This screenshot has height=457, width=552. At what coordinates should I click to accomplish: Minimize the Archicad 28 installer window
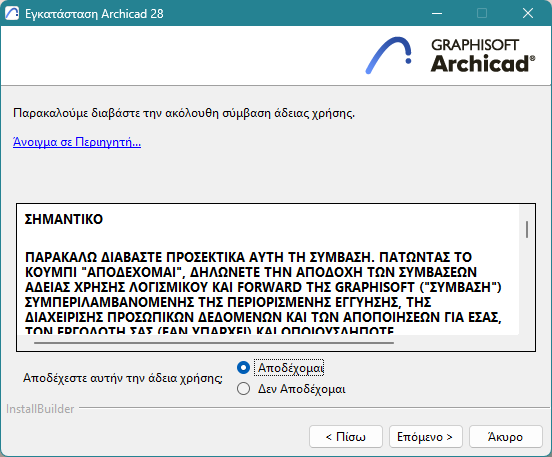click(x=437, y=13)
